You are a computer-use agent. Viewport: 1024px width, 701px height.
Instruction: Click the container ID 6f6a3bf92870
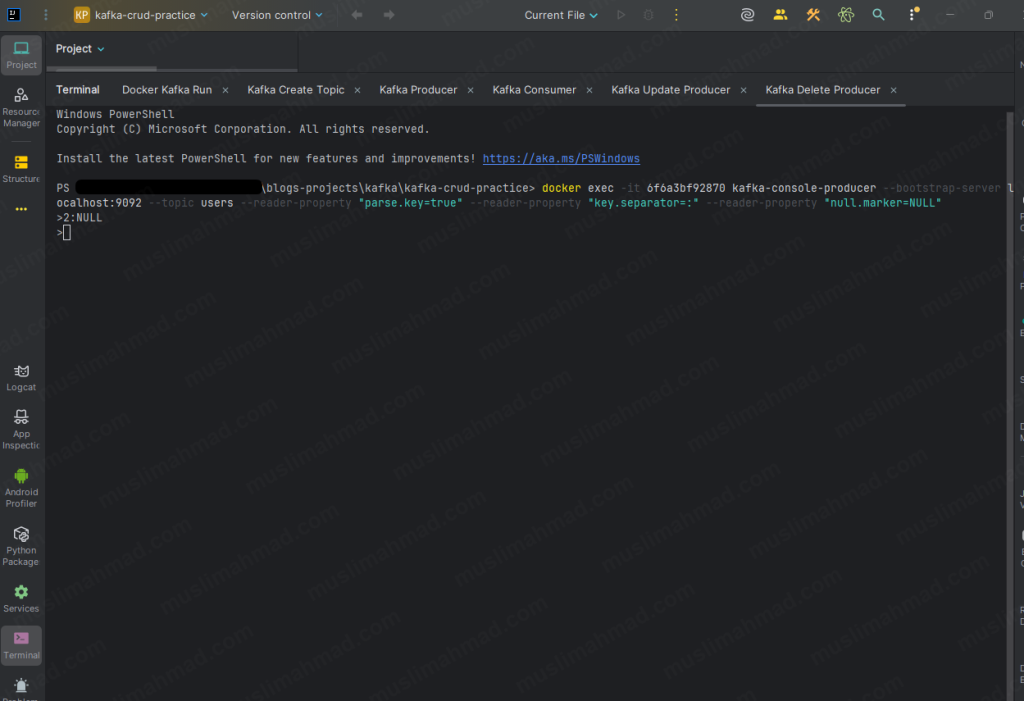tap(686, 188)
